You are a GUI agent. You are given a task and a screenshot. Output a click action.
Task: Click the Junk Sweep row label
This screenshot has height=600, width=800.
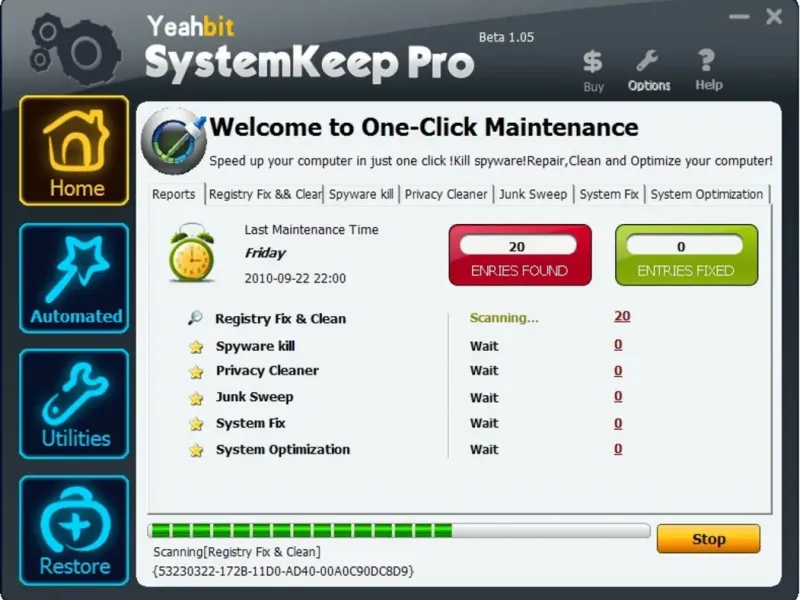pyautogui.click(x=254, y=397)
